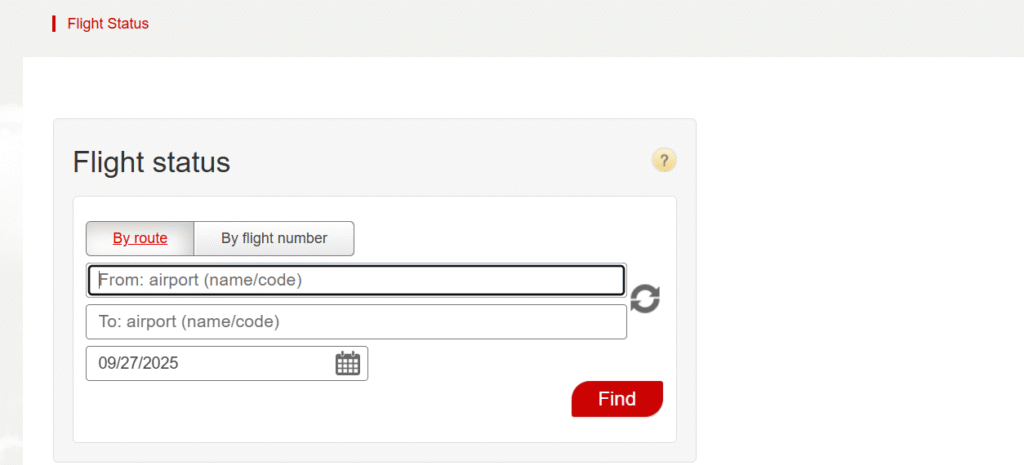Get help for the Flight status form
Screen dimensions: 1024x465
point(664,160)
